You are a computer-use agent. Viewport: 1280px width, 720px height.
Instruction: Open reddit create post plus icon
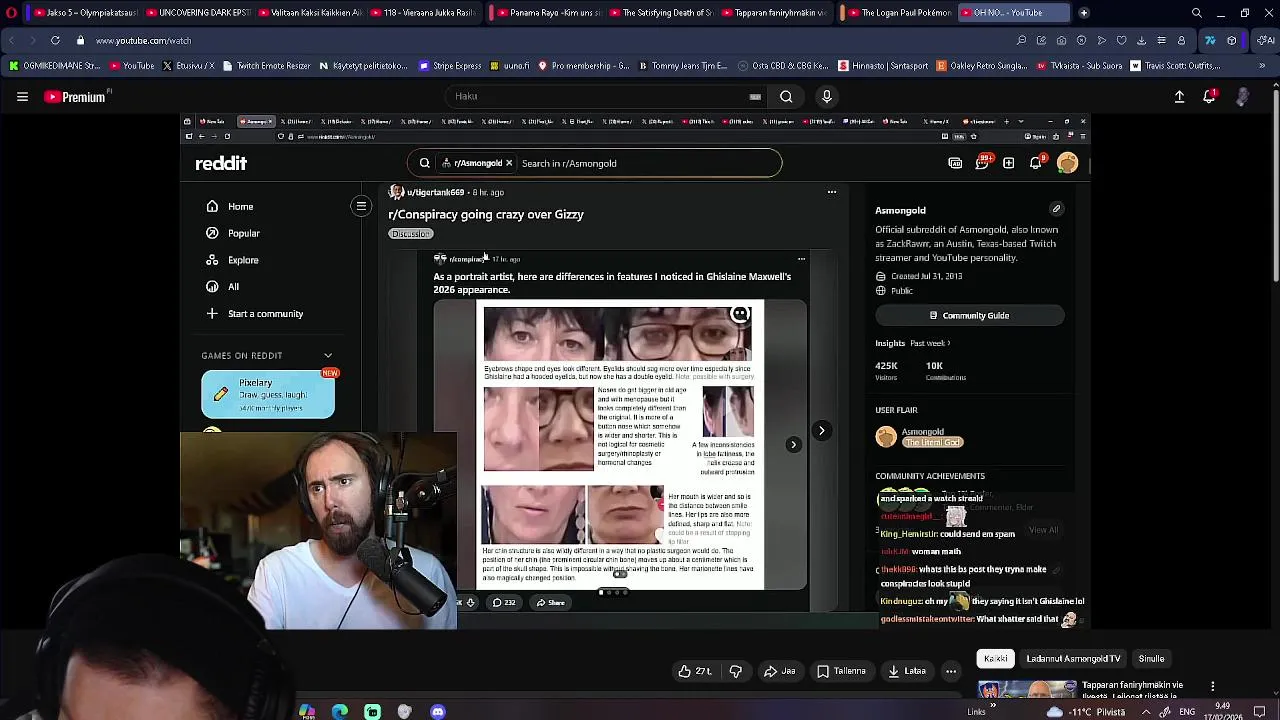click(1008, 163)
